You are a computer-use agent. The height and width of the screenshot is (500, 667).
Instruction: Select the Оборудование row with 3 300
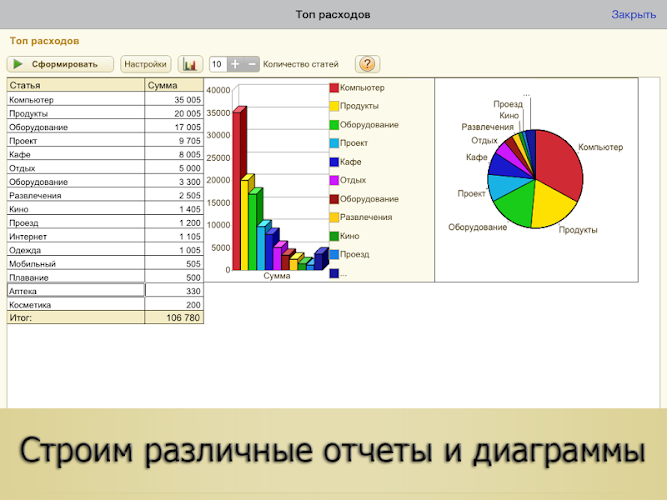pos(105,182)
